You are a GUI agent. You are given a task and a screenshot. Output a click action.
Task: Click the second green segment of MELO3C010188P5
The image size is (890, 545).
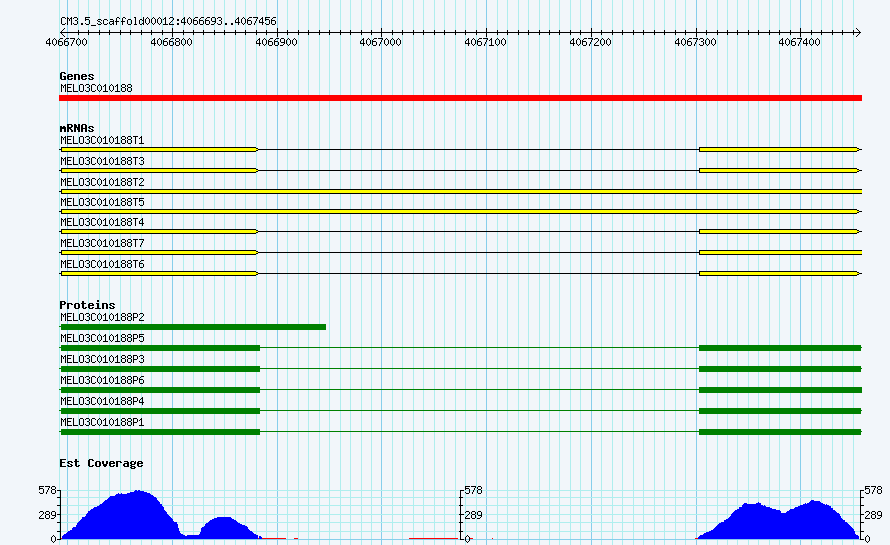point(780,348)
